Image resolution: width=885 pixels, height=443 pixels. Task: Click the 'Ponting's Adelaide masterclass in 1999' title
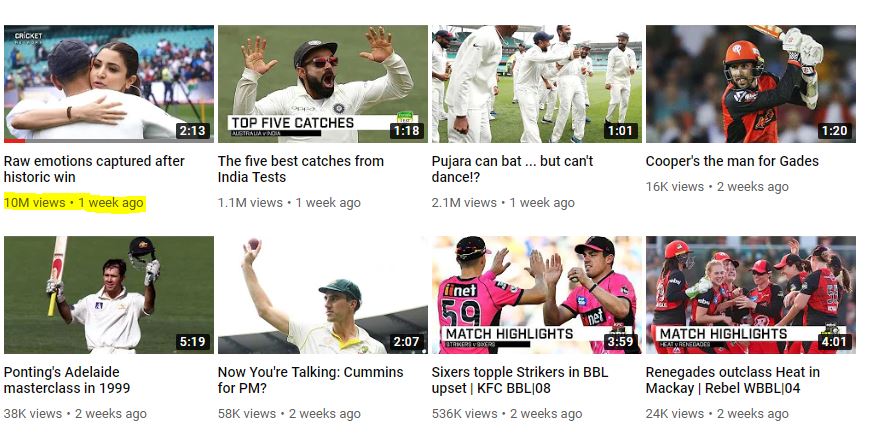pyautogui.click(x=67, y=380)
